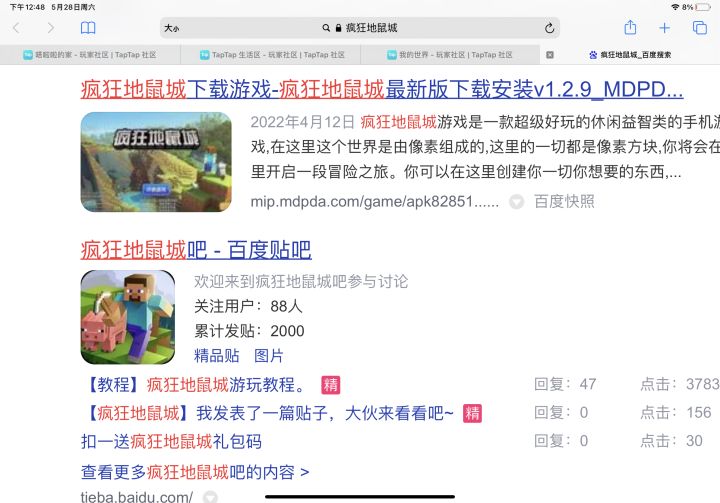Tap the 累计发贴：2000 text
The width and height of the screenshot is (720, 503).
pos(249,331)
